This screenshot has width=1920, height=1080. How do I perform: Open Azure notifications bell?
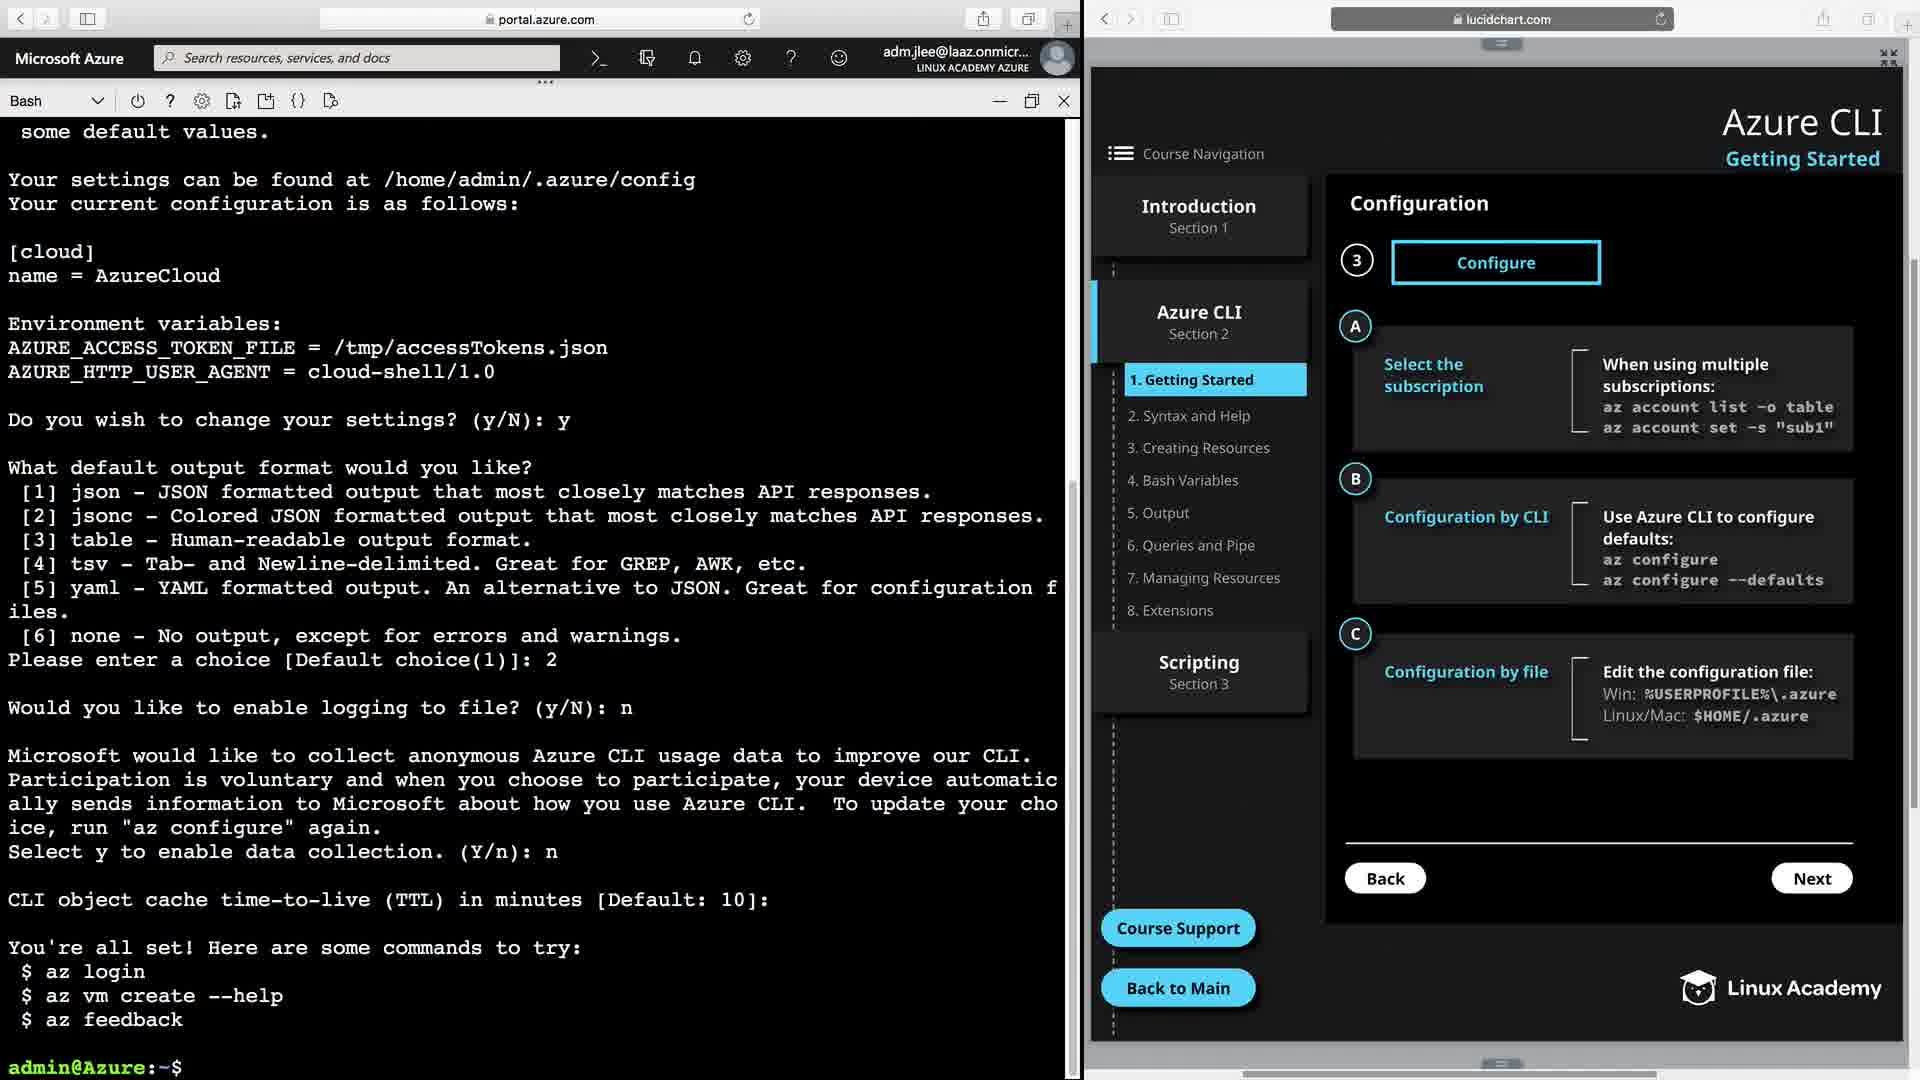[x=694, y=58]
